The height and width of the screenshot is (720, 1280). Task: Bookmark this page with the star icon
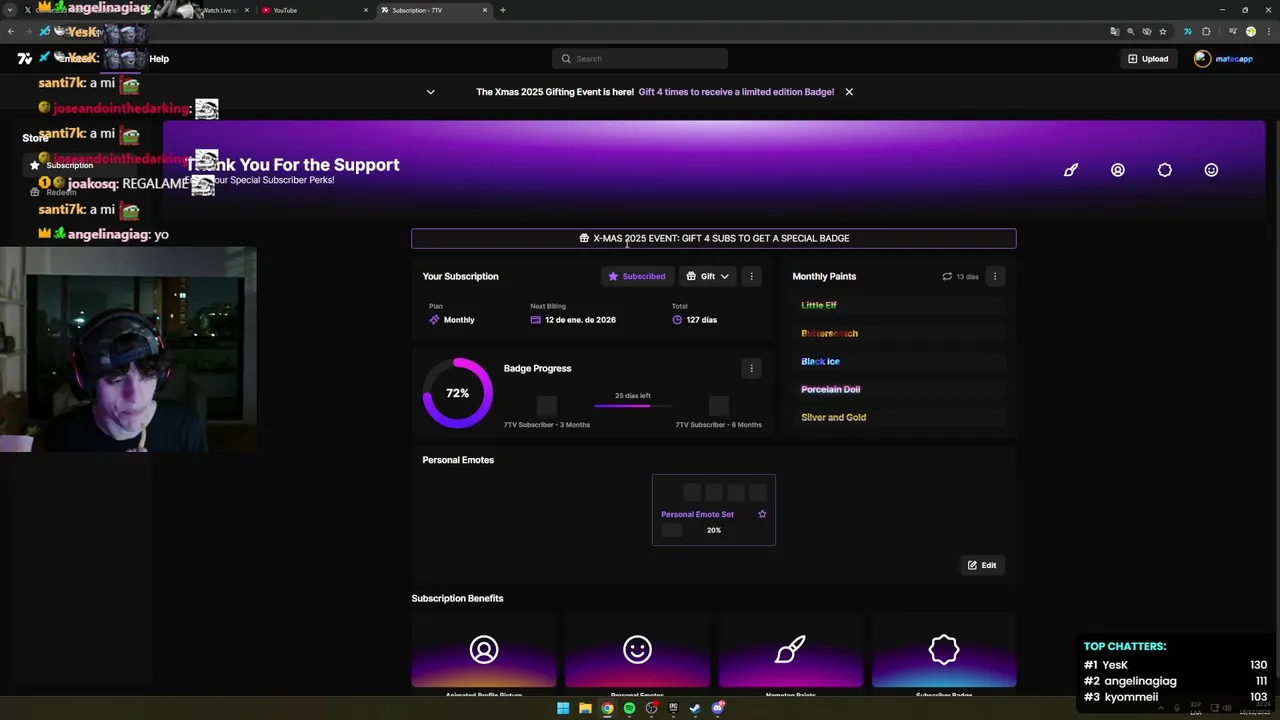1163,32
